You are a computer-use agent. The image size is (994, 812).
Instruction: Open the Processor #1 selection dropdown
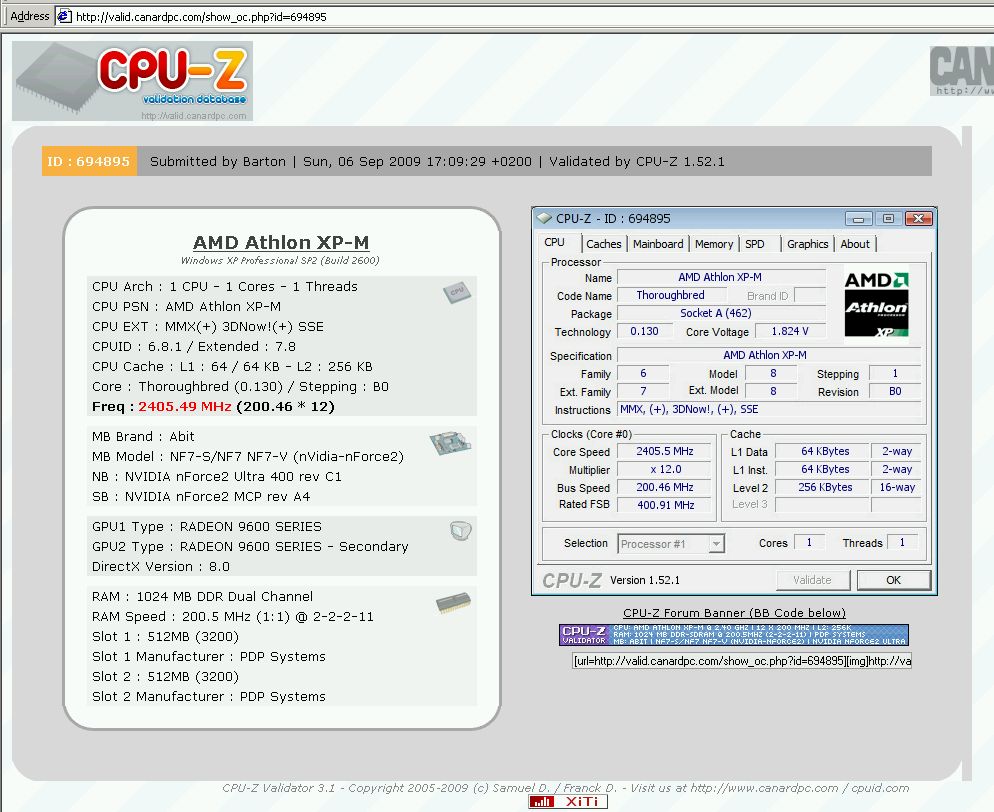[x=716, y=544]
